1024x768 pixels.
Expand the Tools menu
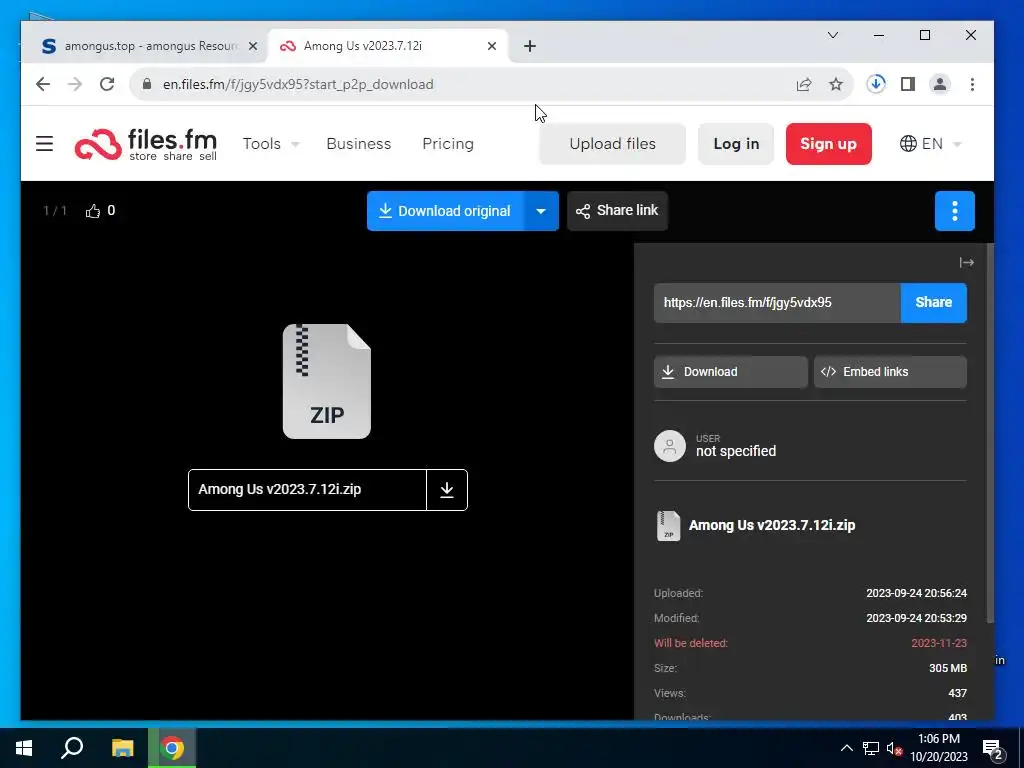(271, 144)
